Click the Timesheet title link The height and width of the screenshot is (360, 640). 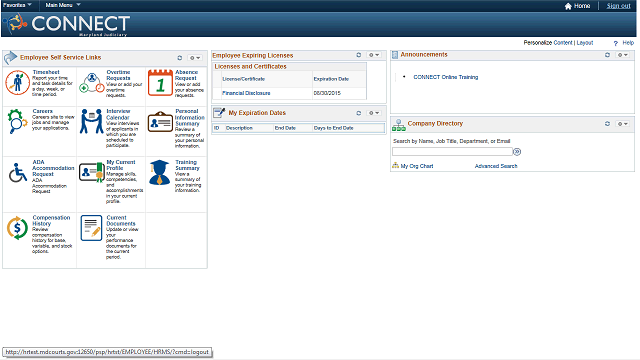click(46, 72)
